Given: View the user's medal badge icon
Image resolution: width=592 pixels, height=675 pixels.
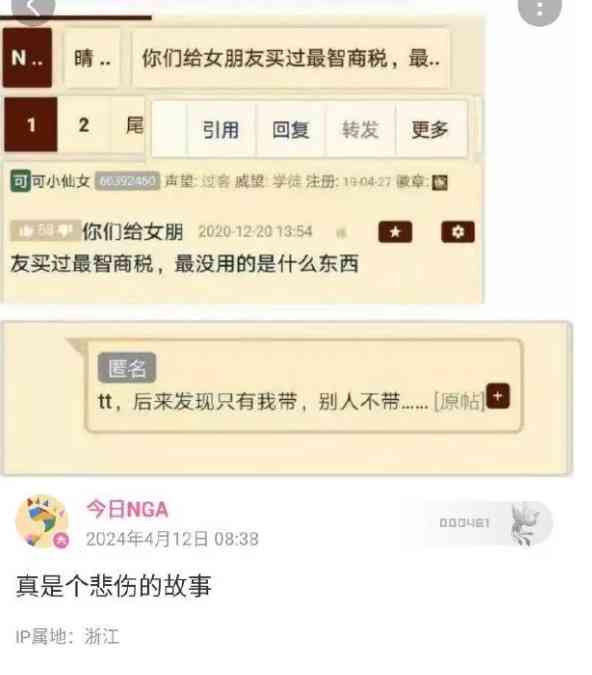Looking at the screenshot, I should (440, 183).
